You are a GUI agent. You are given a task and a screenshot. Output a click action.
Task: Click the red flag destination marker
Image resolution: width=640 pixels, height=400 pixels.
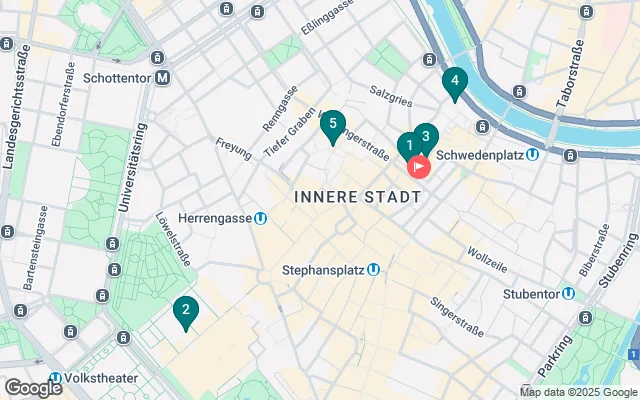[419, 167]
